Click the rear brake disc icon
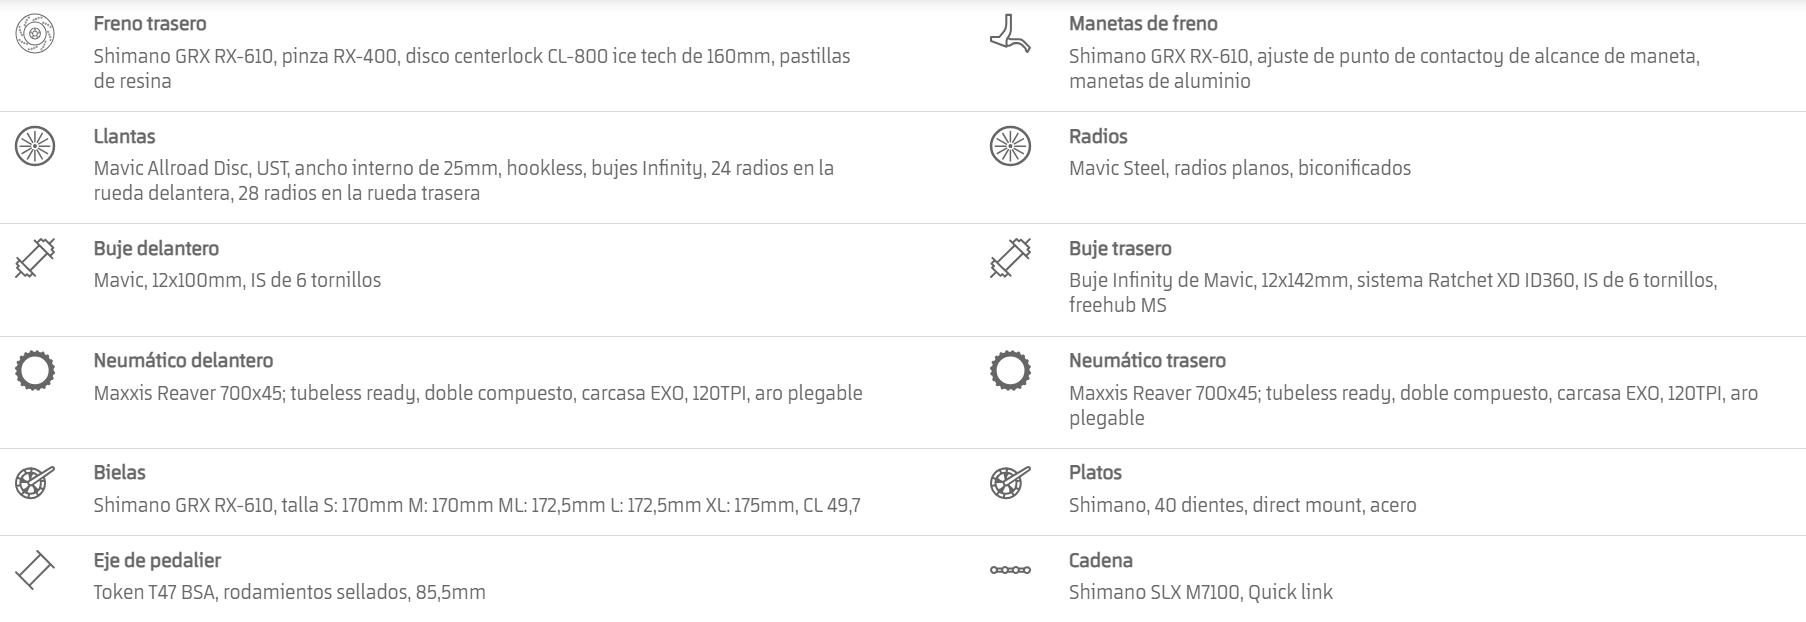The width and height of the screenshot is (1806, 622). (35, 34)
